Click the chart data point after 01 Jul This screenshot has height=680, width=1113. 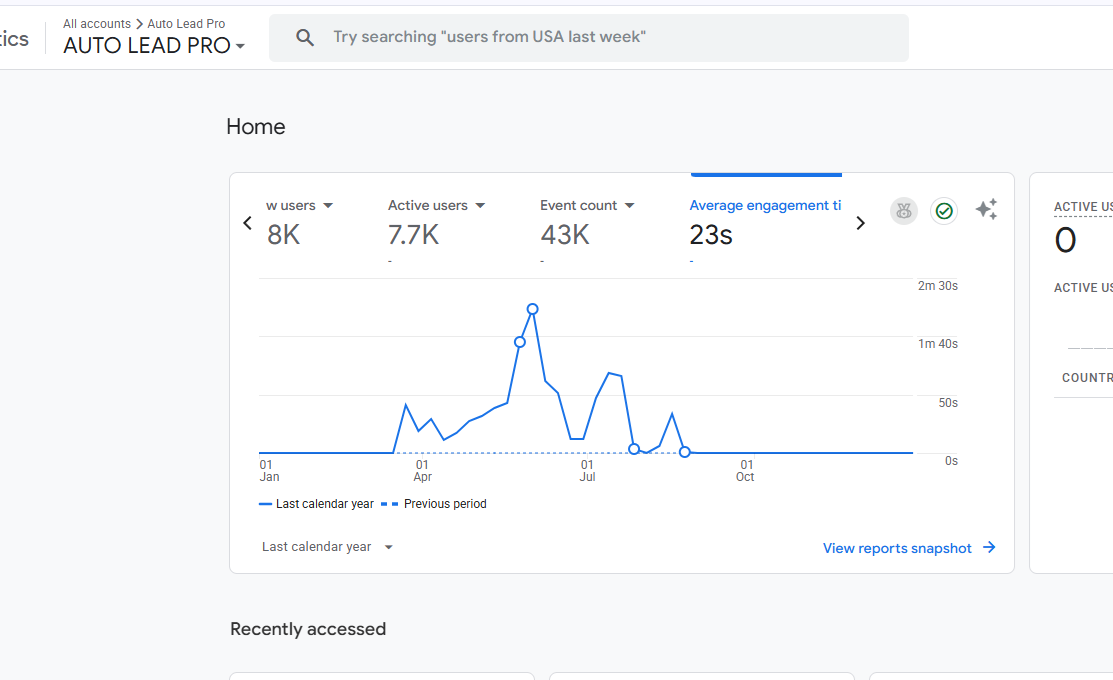coord(634,449)
